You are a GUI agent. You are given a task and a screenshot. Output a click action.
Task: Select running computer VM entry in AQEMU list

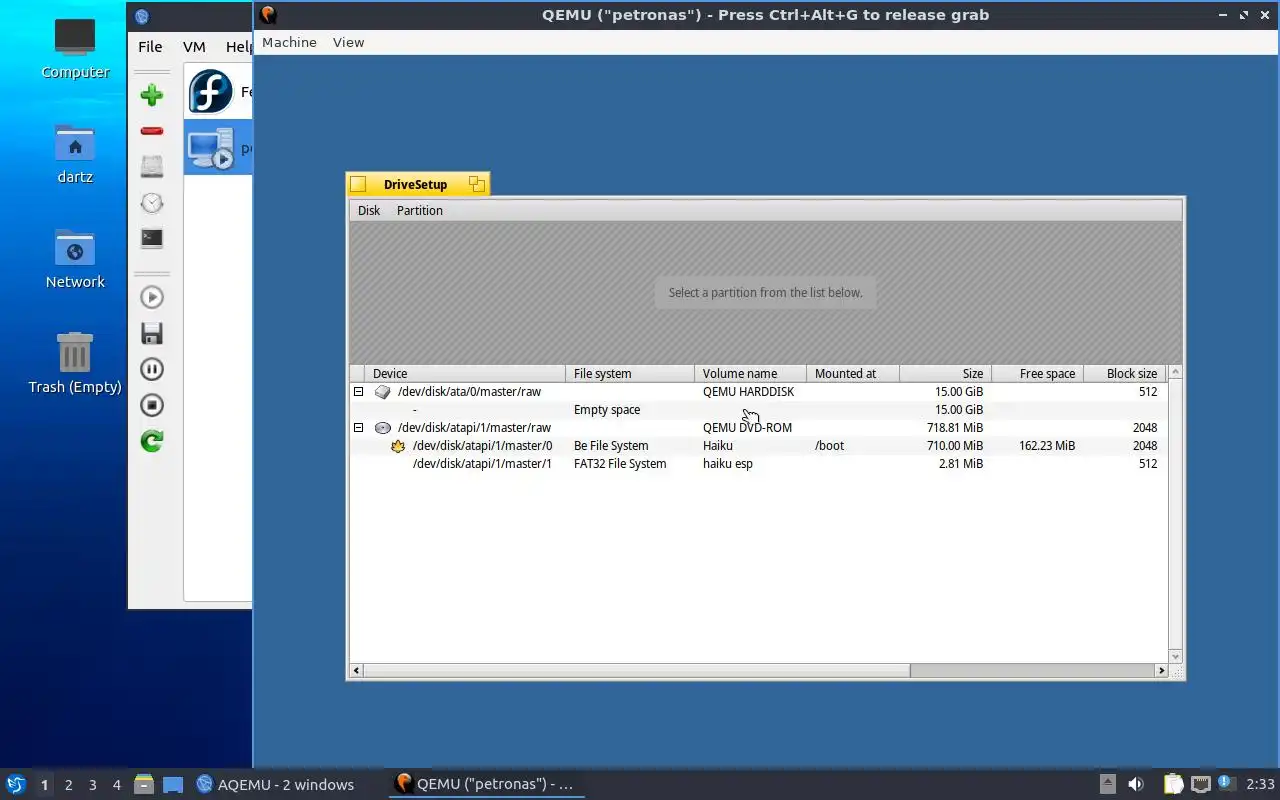(x=218, y=148)
